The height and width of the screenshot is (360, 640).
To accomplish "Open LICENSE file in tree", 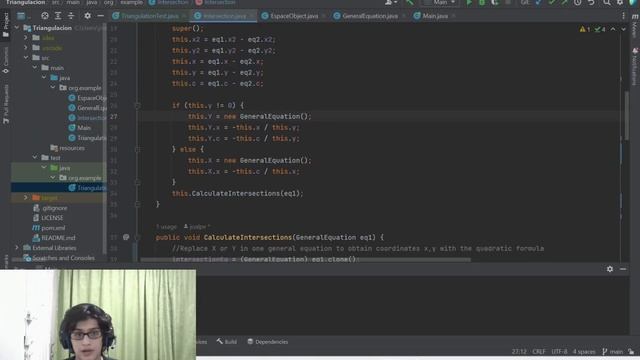I will pyautogui.click(x=48, y=218).
